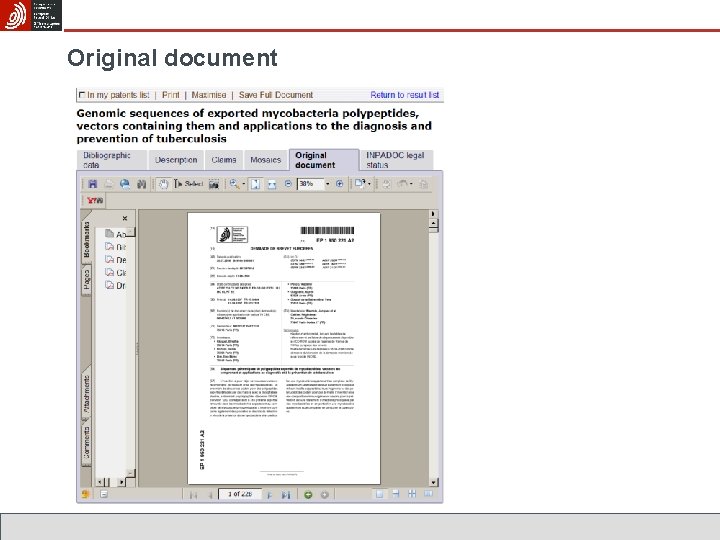This screenshot has height=540, width=720.
Task: Switch to facing pages layout
Action: [x=428, y=494]
